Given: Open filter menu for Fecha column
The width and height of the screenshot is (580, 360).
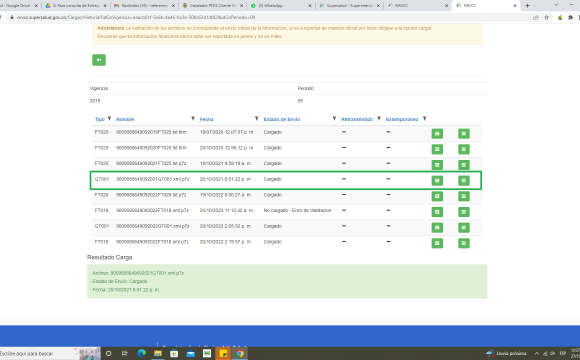Looking at the screenshot, I should [x=256, y=119].
